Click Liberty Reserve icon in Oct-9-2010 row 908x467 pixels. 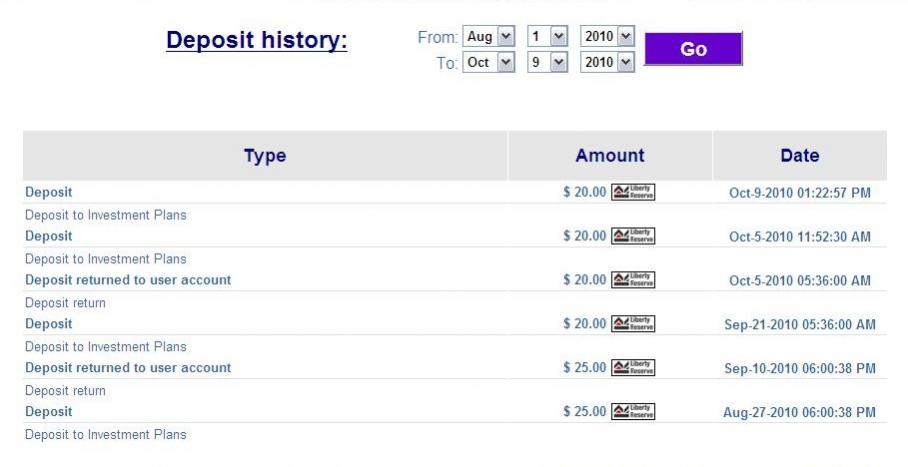coord(633,192)
